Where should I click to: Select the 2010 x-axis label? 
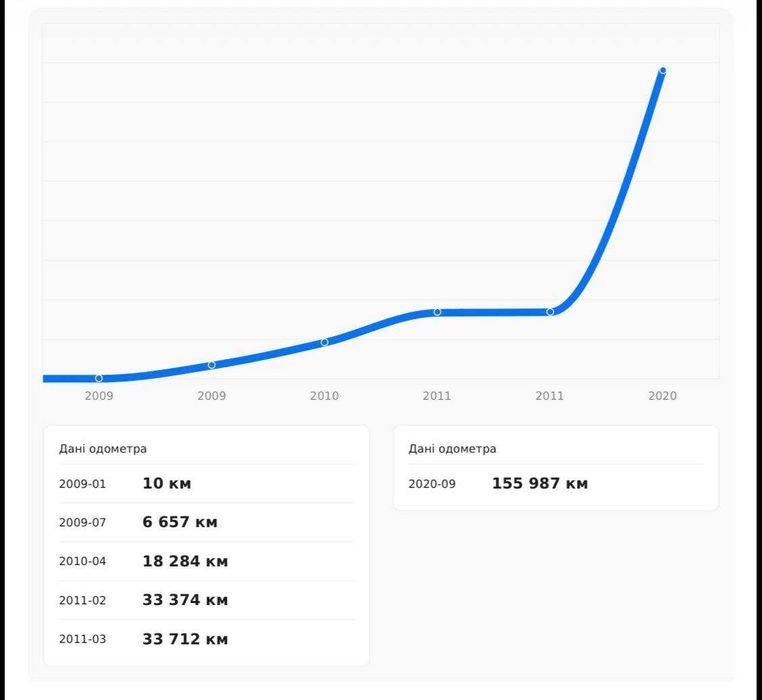pyautogui.click(x=324, y=396)
